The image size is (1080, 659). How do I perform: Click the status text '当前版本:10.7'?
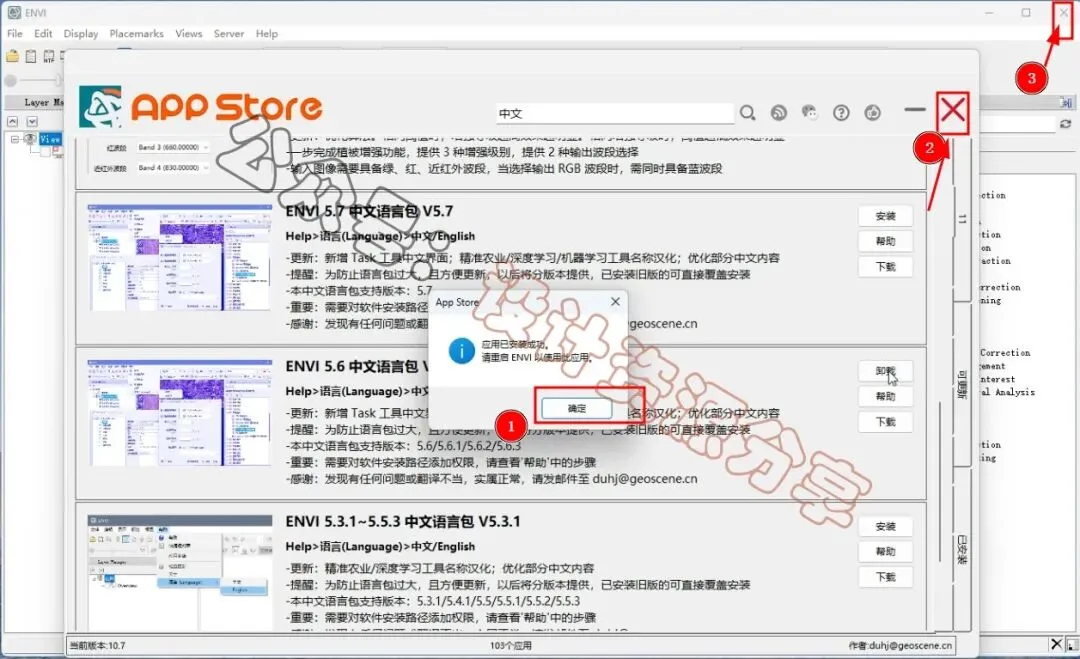[x=97, y=645]
